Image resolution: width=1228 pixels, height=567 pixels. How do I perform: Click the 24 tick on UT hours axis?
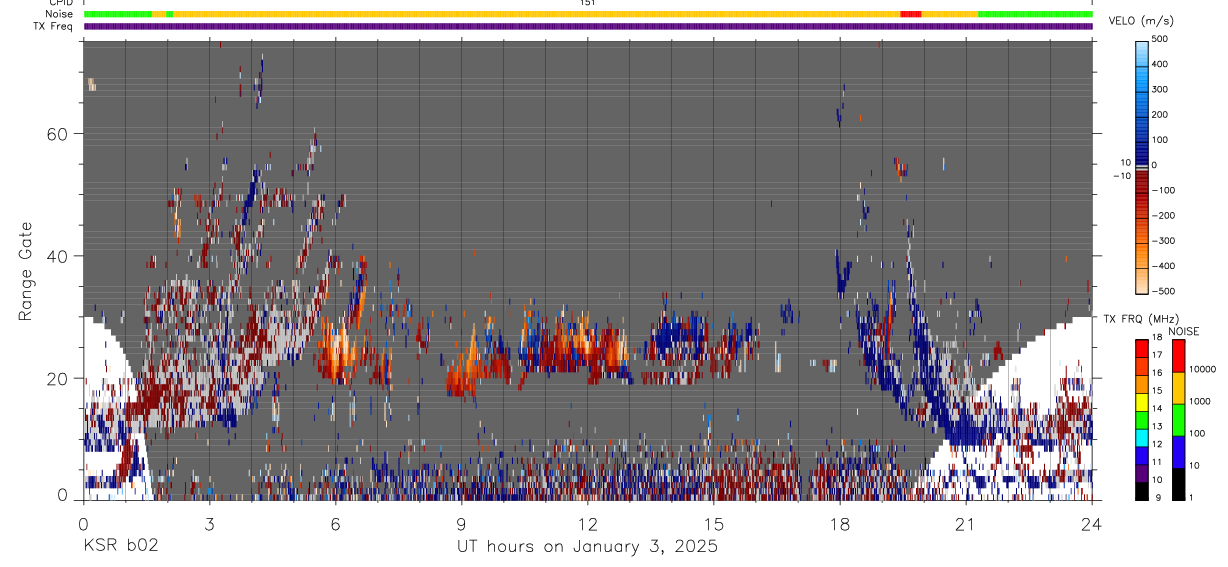point(1092,524)
